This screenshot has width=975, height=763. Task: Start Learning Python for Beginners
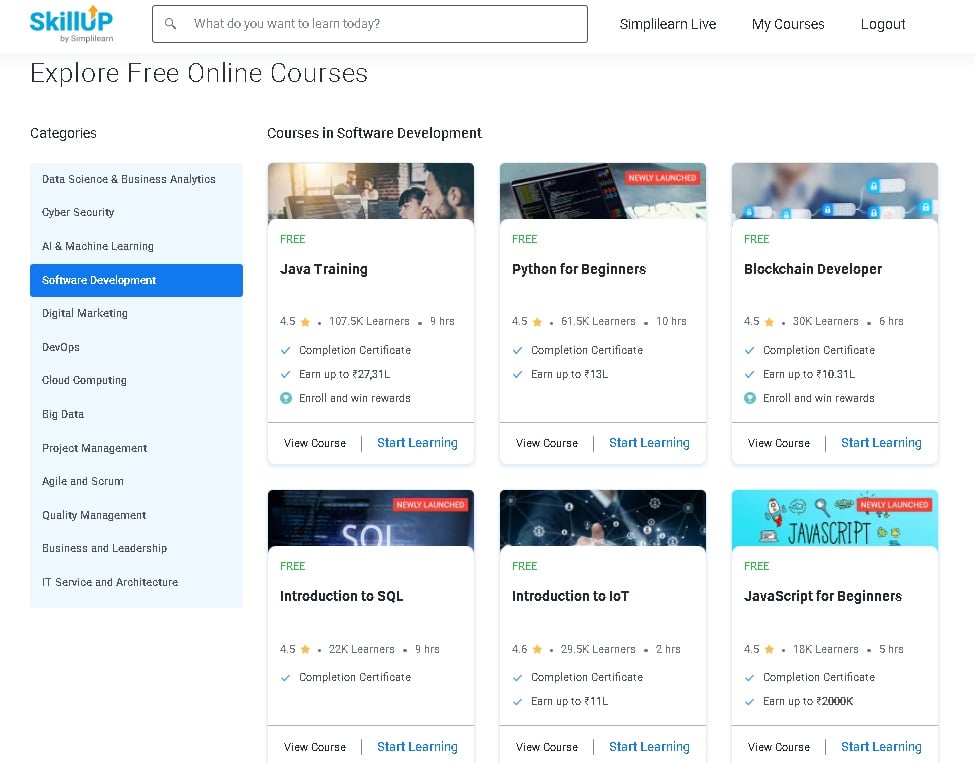pos(649,443)
